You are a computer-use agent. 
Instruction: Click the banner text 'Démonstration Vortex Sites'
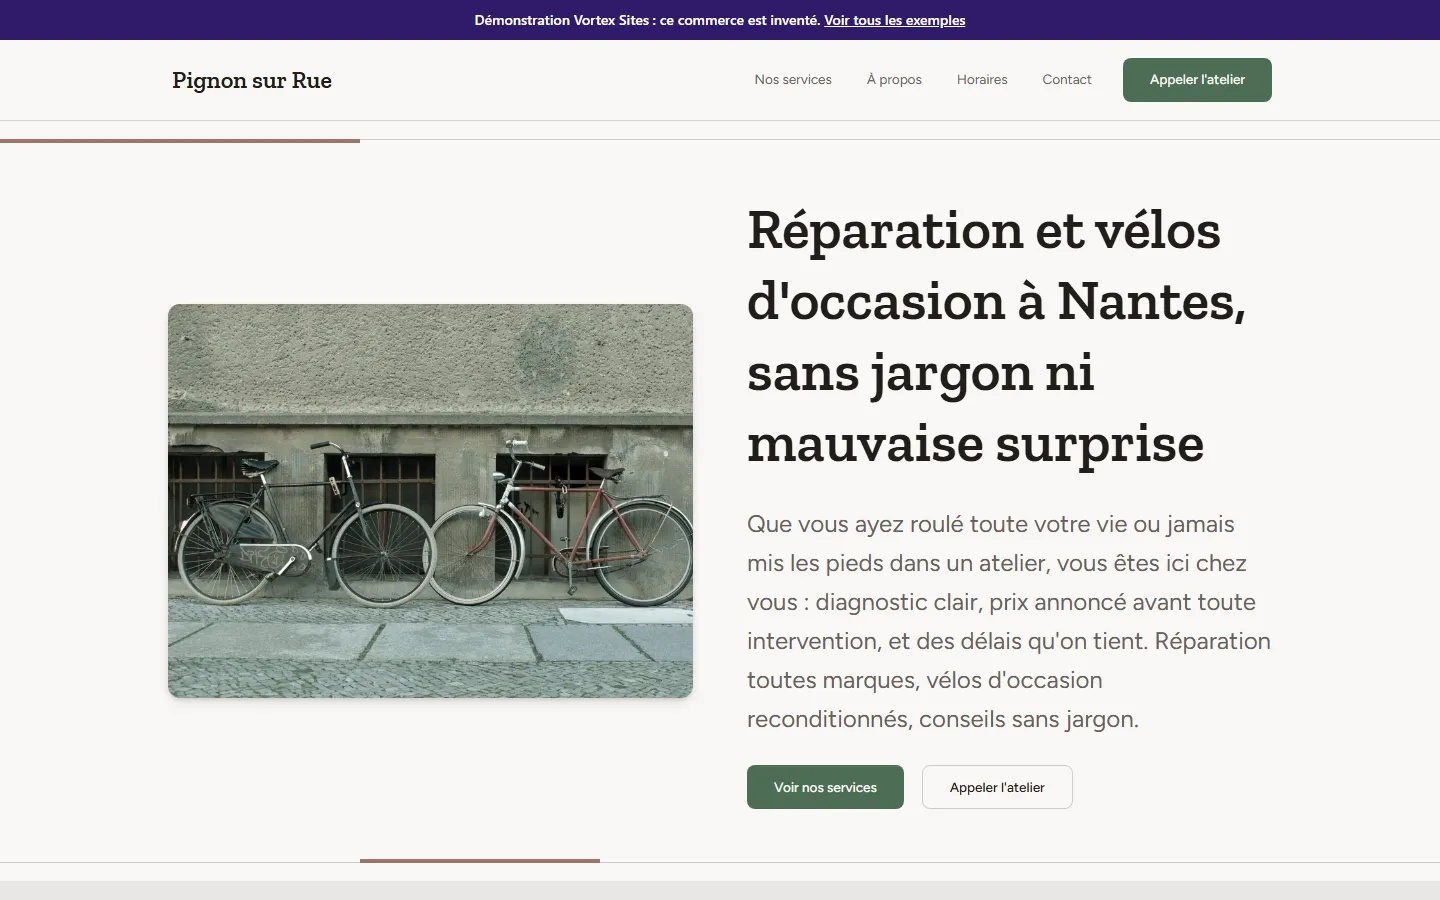pyautogui.click(x=562, y=20)
